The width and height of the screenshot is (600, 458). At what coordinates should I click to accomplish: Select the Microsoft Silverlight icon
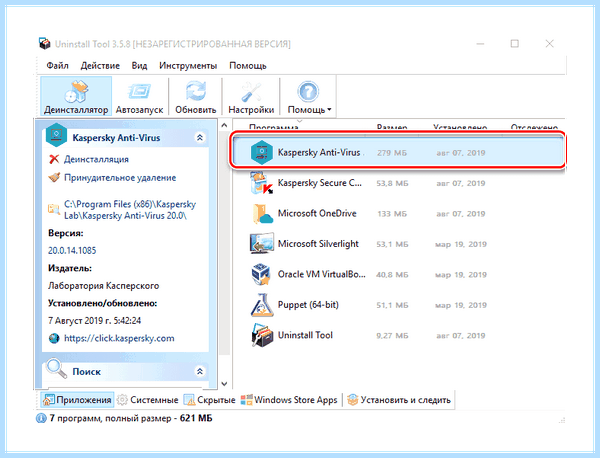coord(262,243)
